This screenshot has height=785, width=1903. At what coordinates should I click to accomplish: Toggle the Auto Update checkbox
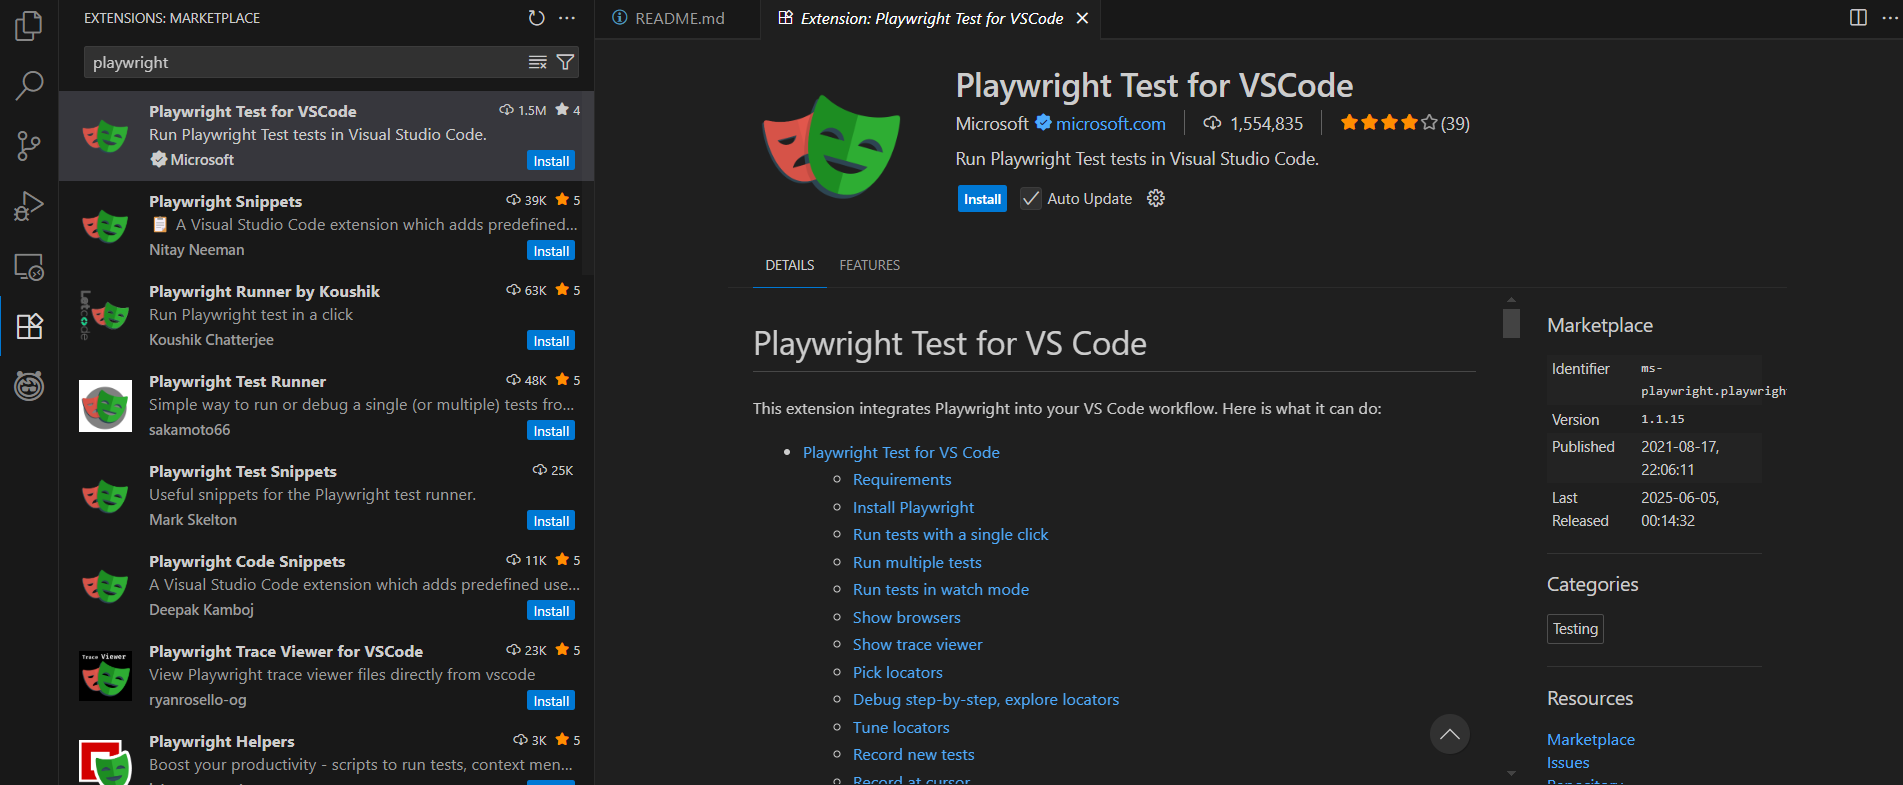coord(1030,199)
